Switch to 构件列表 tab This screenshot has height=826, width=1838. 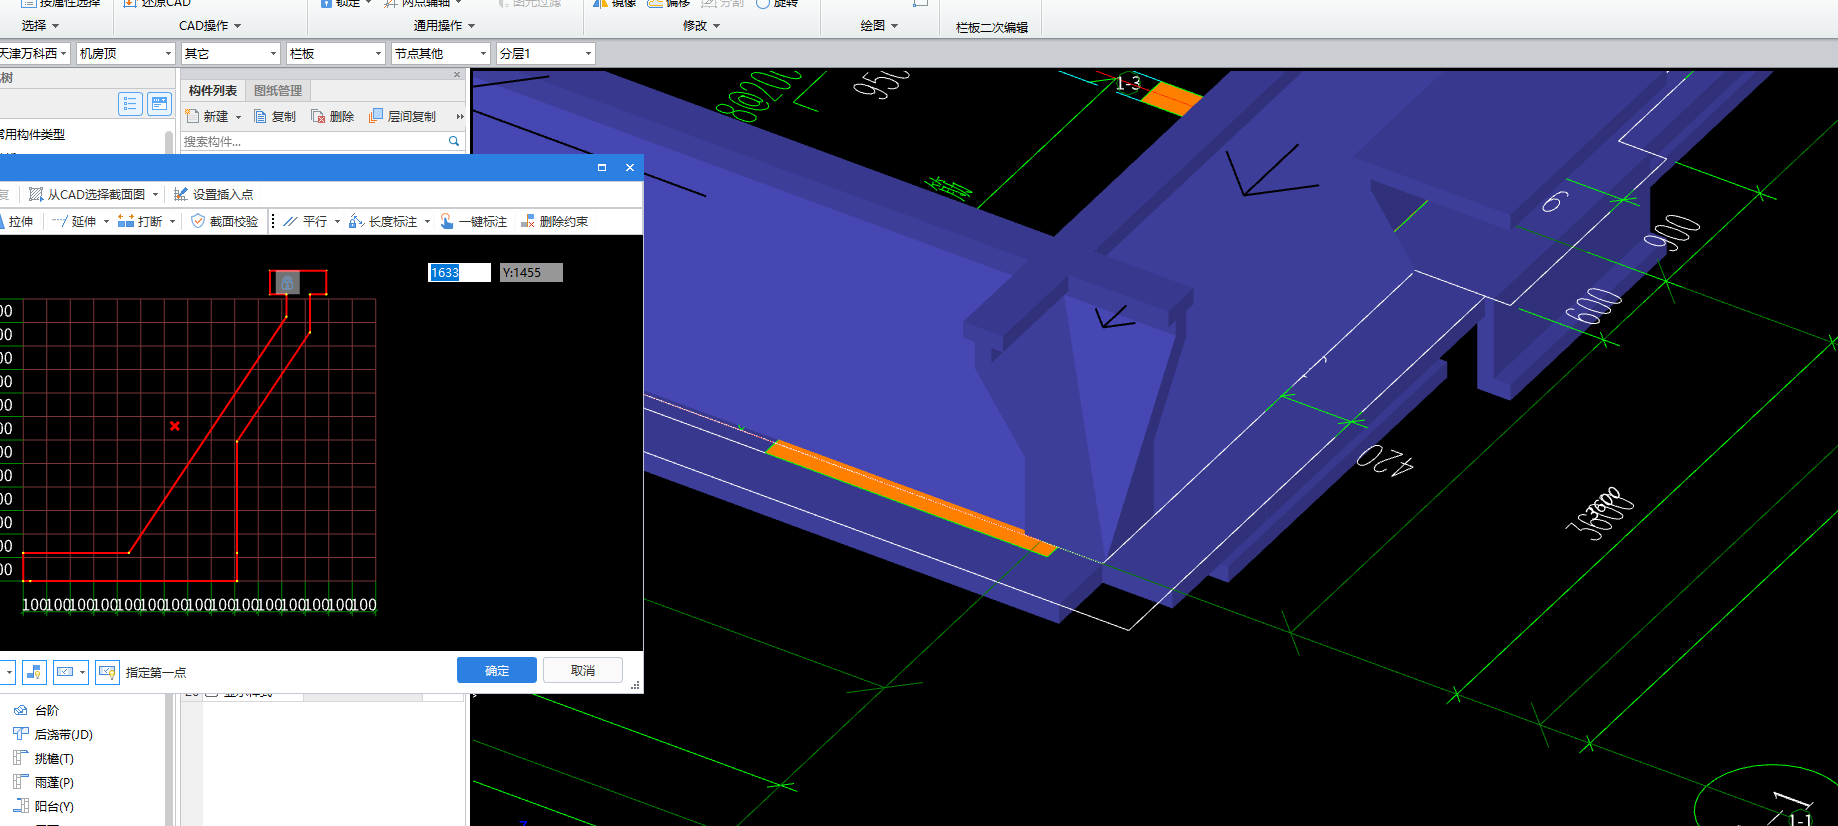[213, 90]
